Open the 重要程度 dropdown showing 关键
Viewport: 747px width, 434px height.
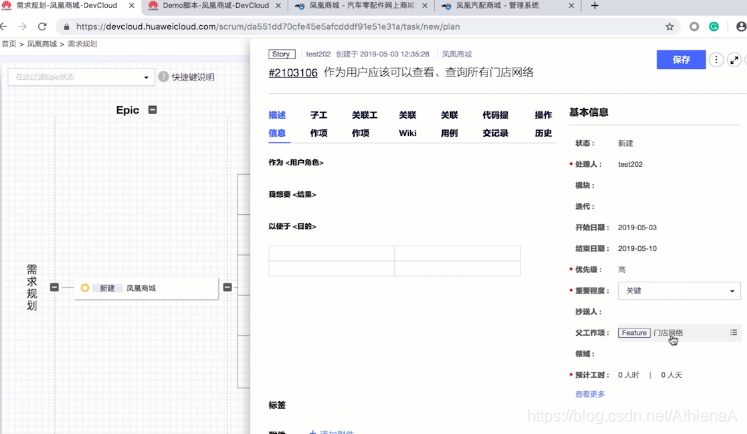679,291
